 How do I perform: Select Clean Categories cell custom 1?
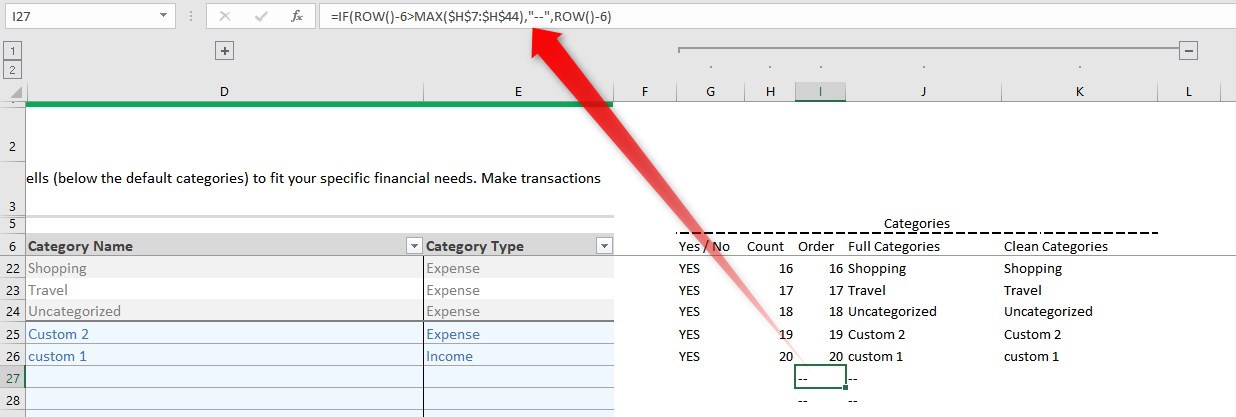[x=1080, y=356]
